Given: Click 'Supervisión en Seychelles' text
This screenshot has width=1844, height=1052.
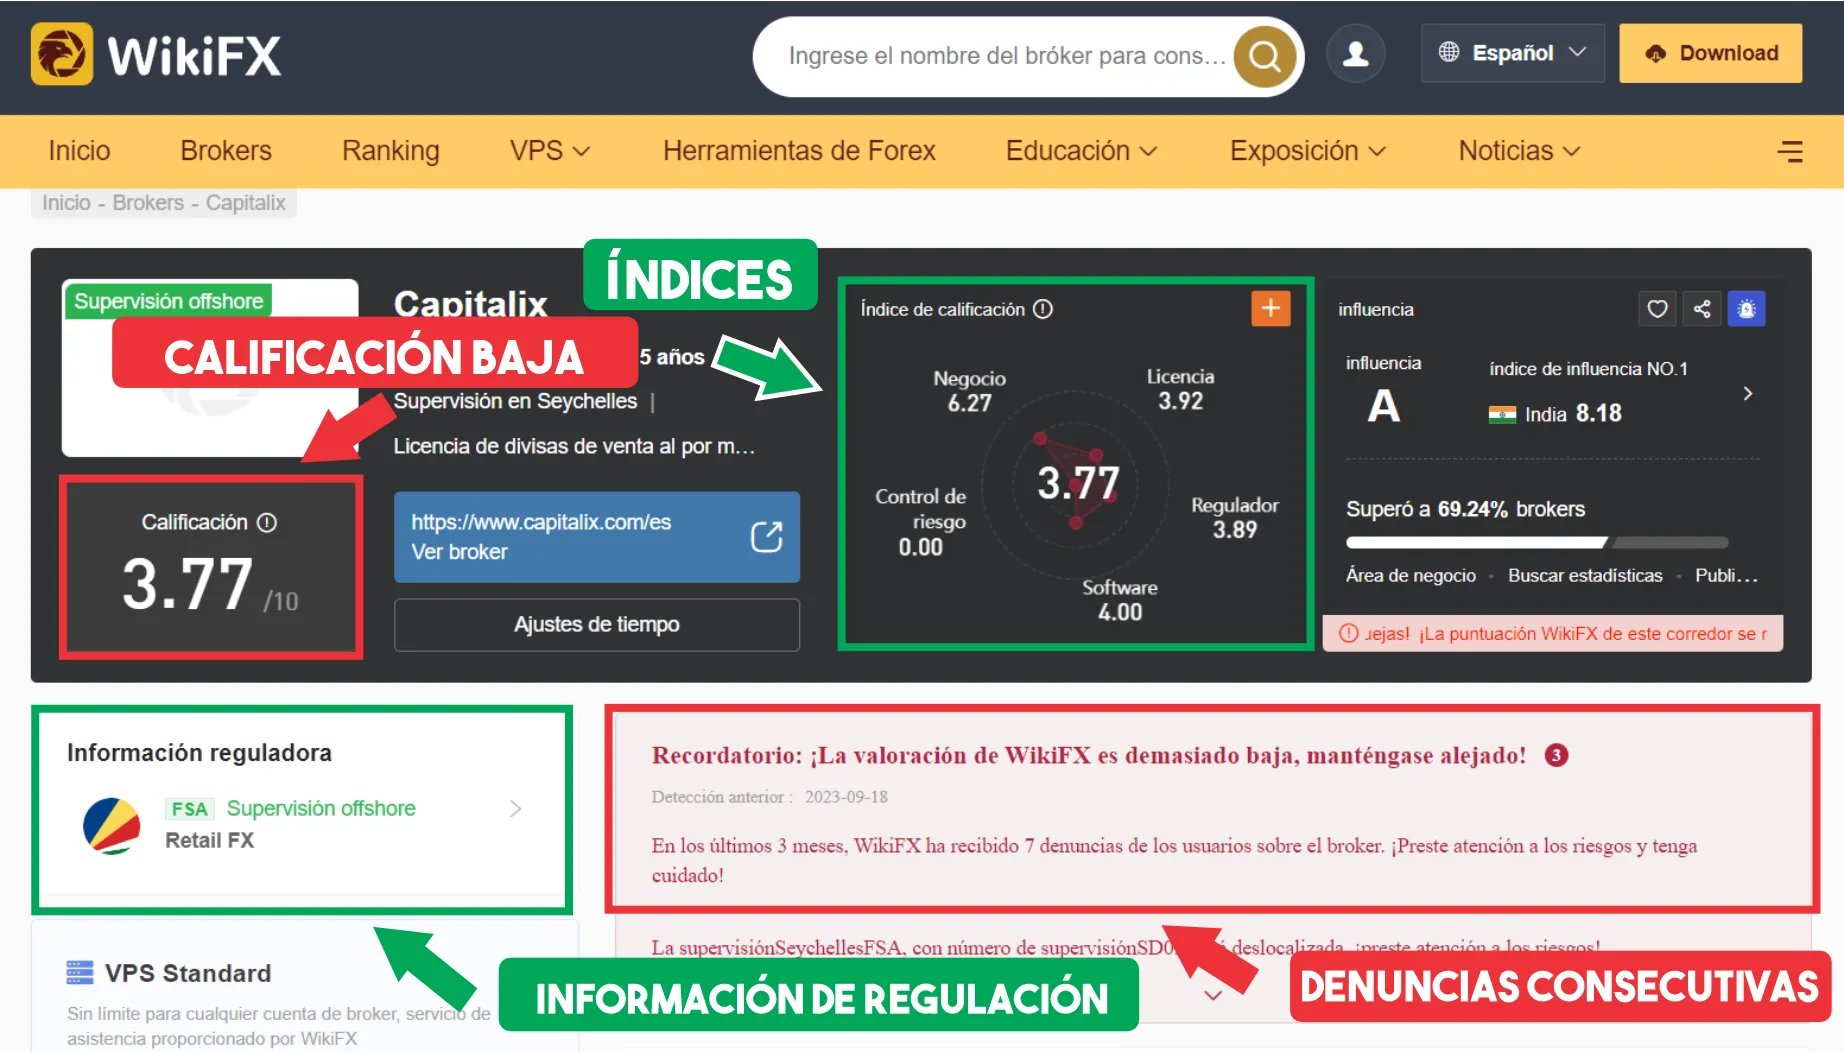Looking at the screenshot, I should pyautogui.click(x=515, y=401).
